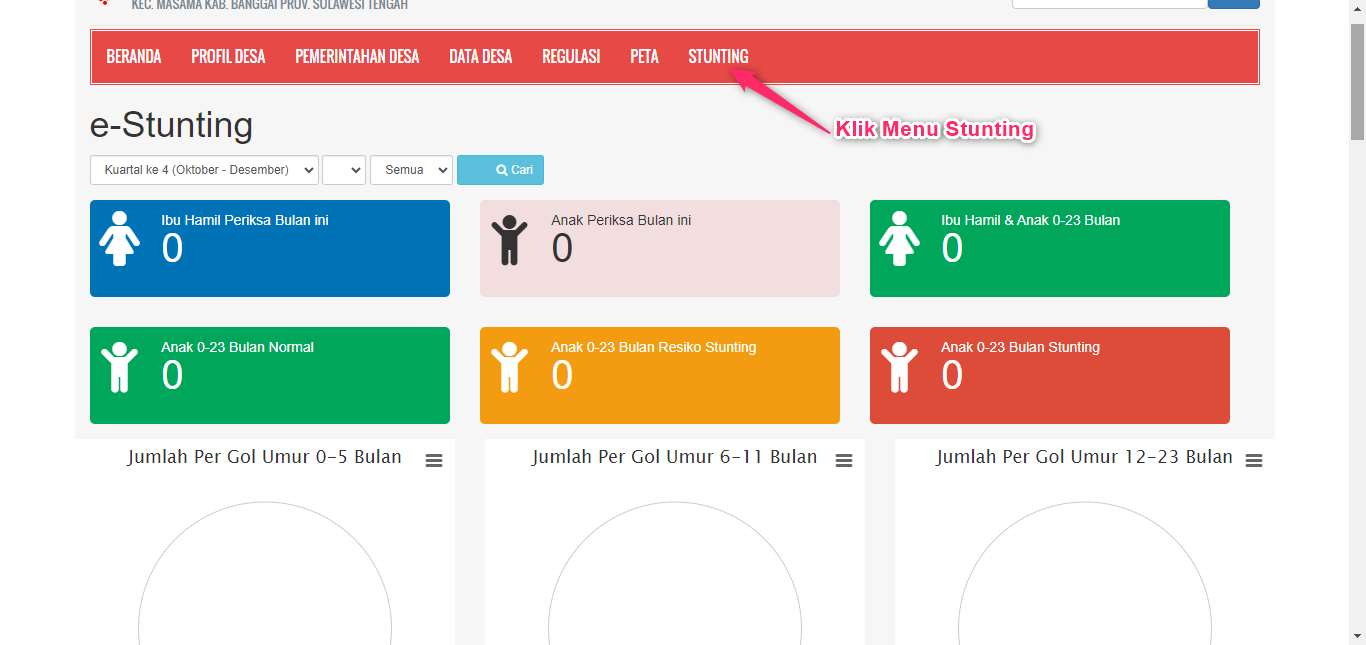1366x645 pixels.
Task: Click the 'Ibu Hamil Periksa Bulan ini' label
Action: pyautogui.click(x=245, y=220)
